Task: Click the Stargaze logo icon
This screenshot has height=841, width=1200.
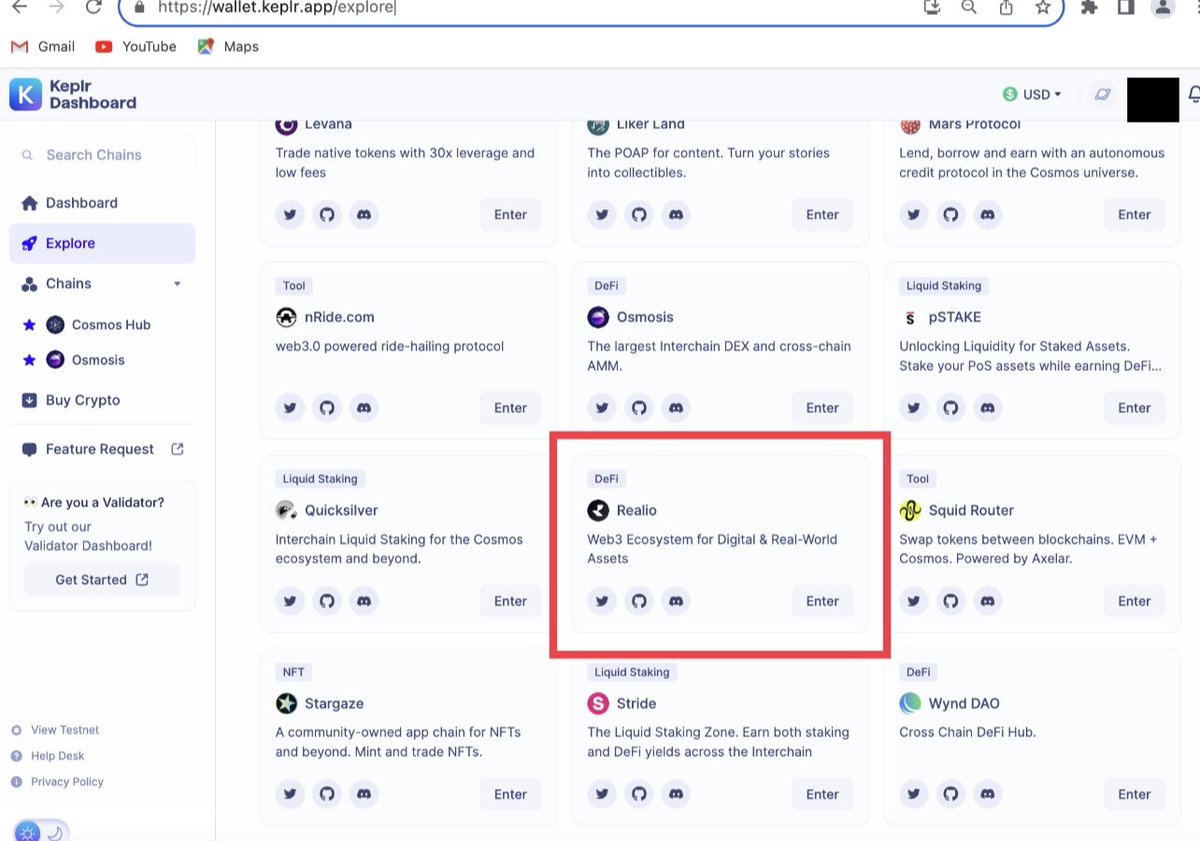Action: tap(286, 703)
